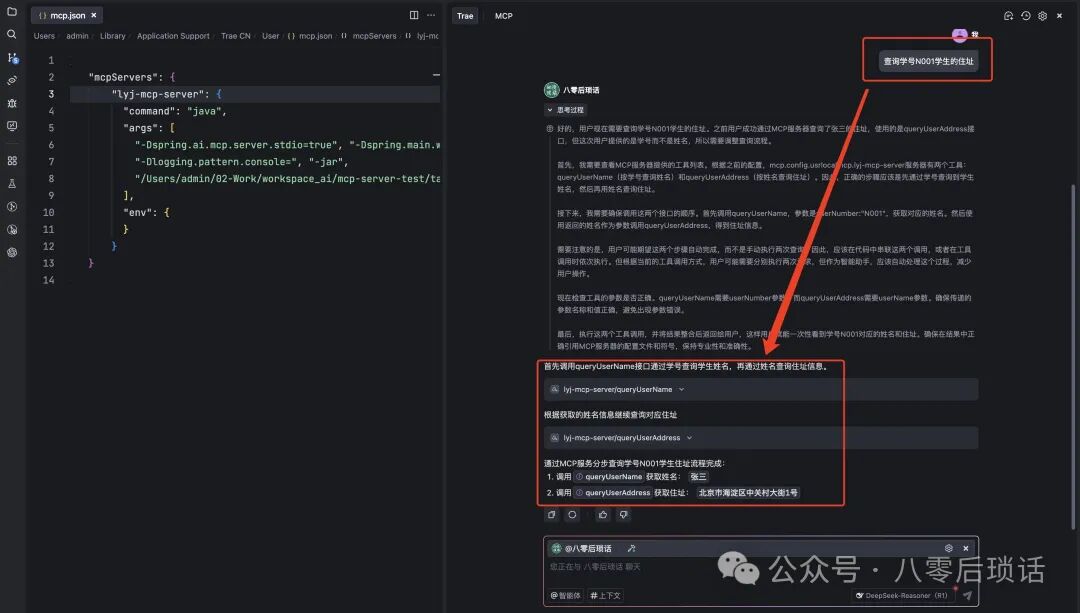Screen dimensions: 1080x613
Task: Click the @智能体 button in chat input
Action: coord(565,593)
